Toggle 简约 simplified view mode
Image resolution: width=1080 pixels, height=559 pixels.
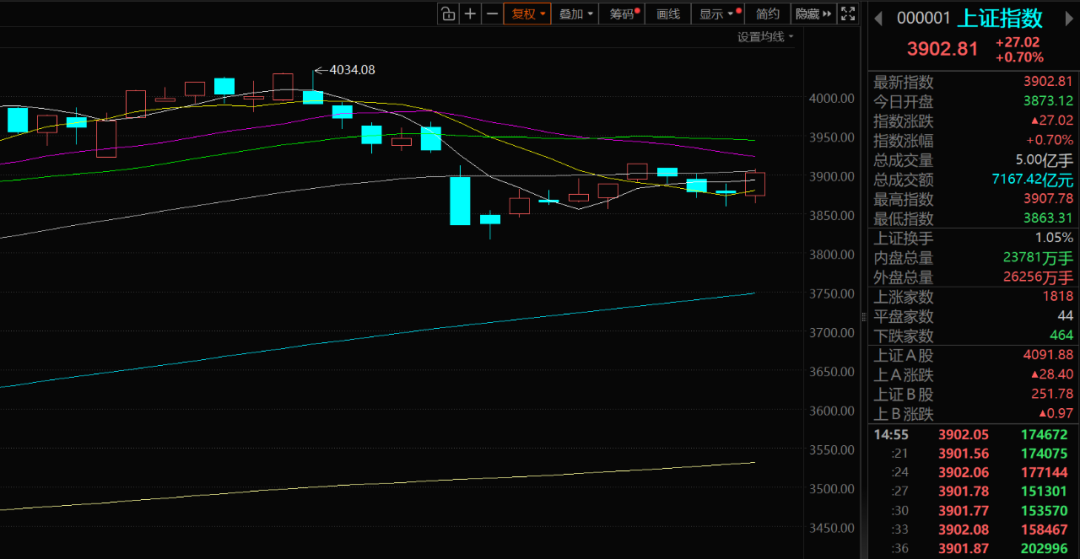[767, 14]
